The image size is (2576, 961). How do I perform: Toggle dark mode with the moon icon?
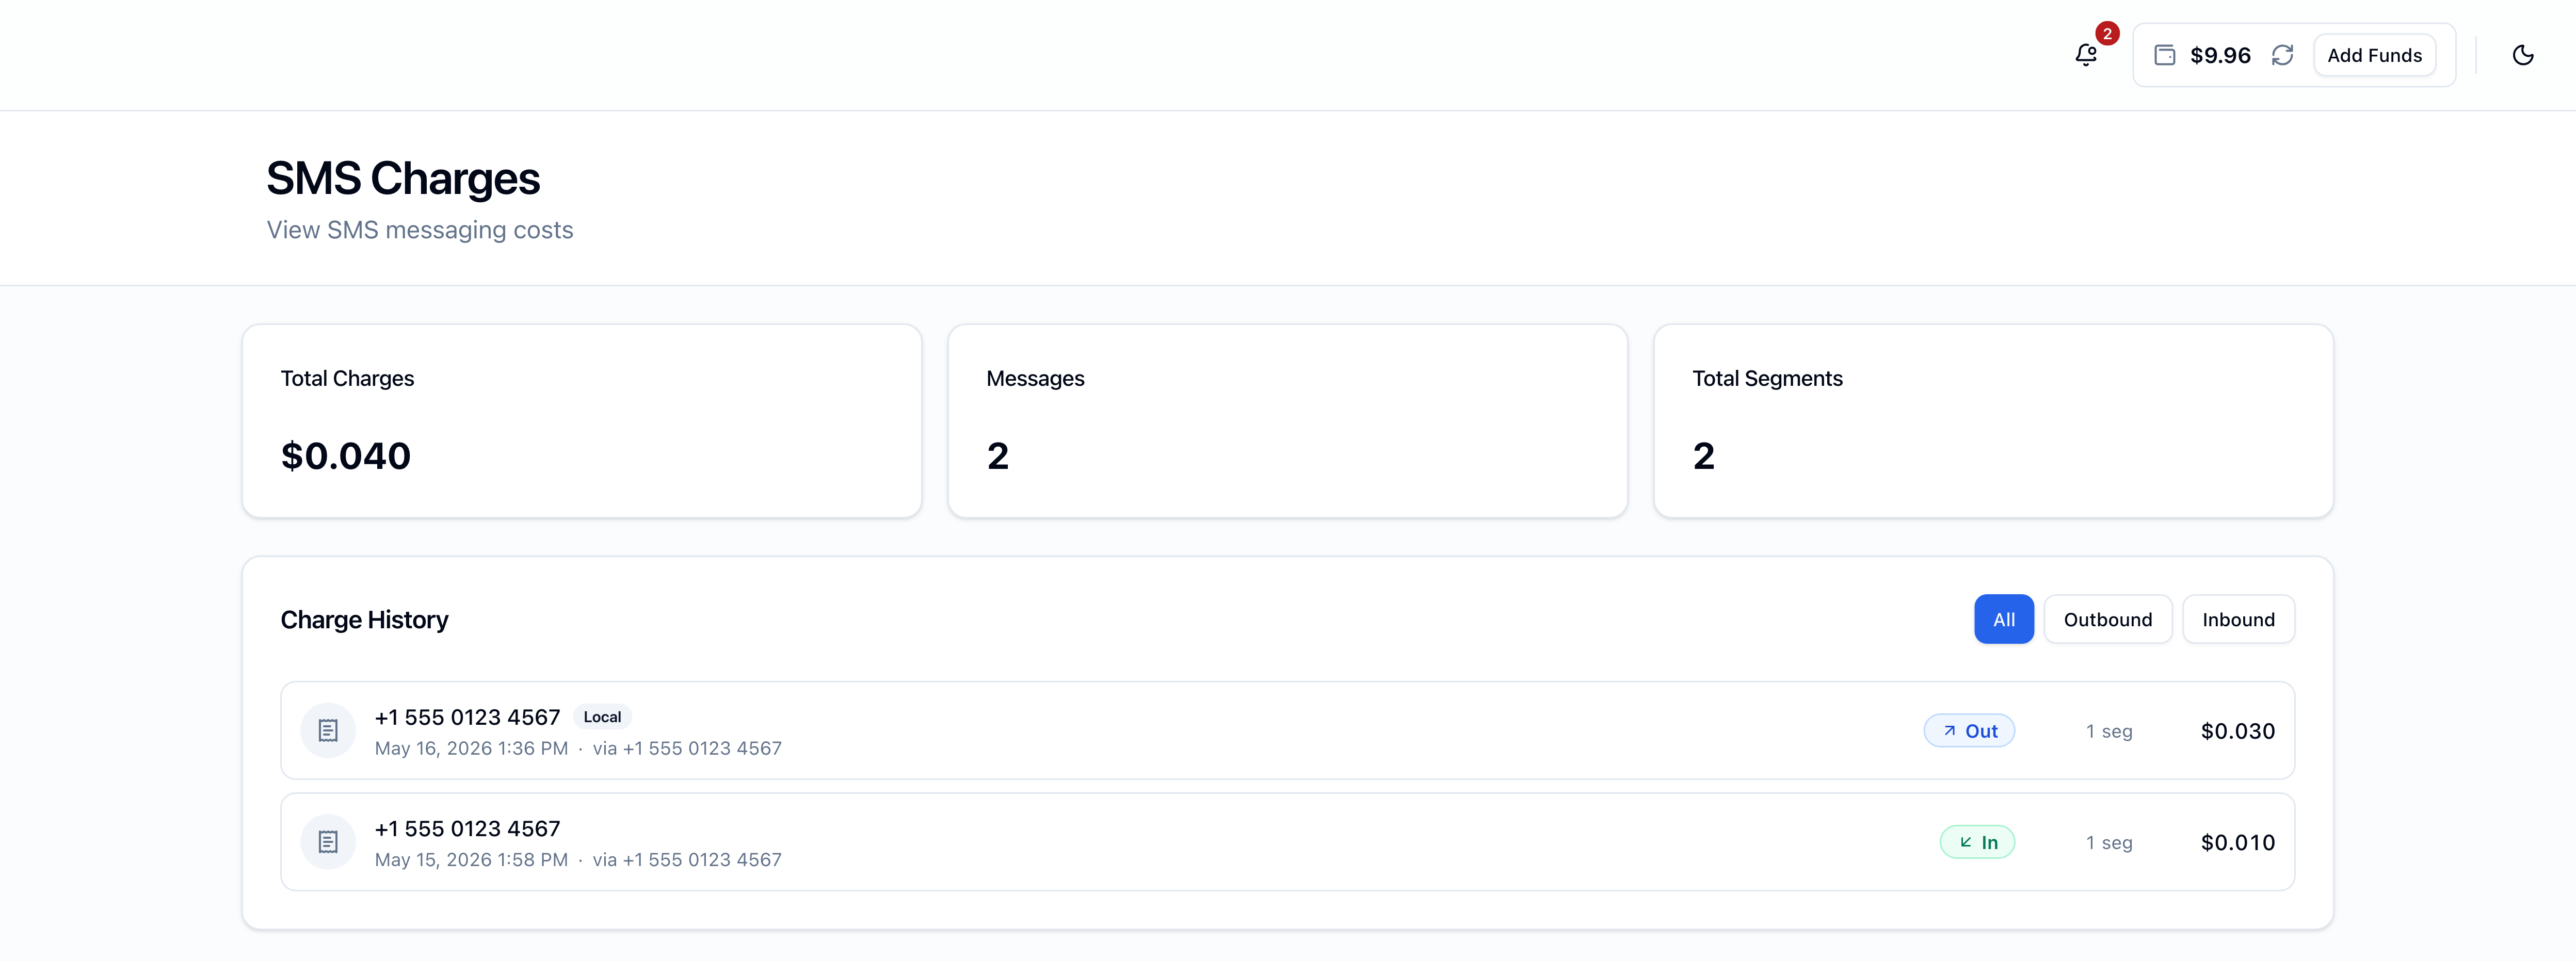2522,55
